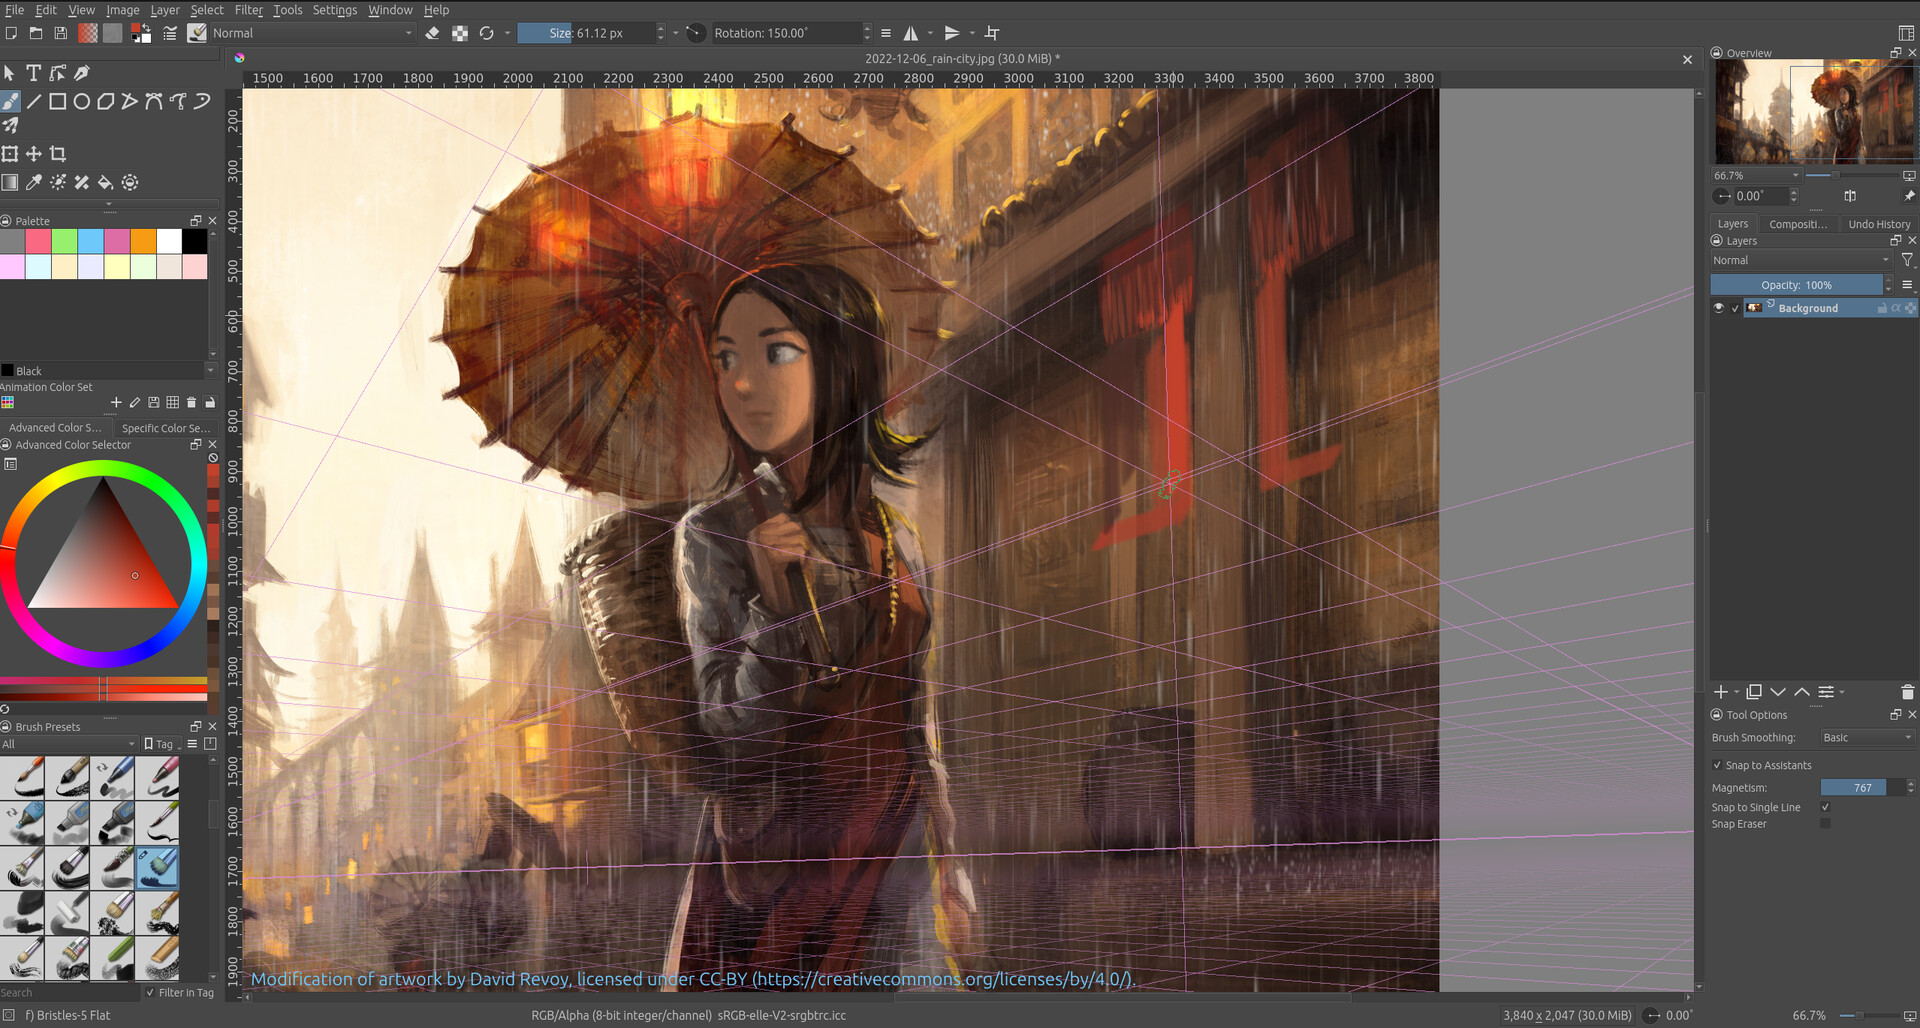
Task: Toggle horizontal mirror mode in the toolbar
Action: tap(911, 32)
